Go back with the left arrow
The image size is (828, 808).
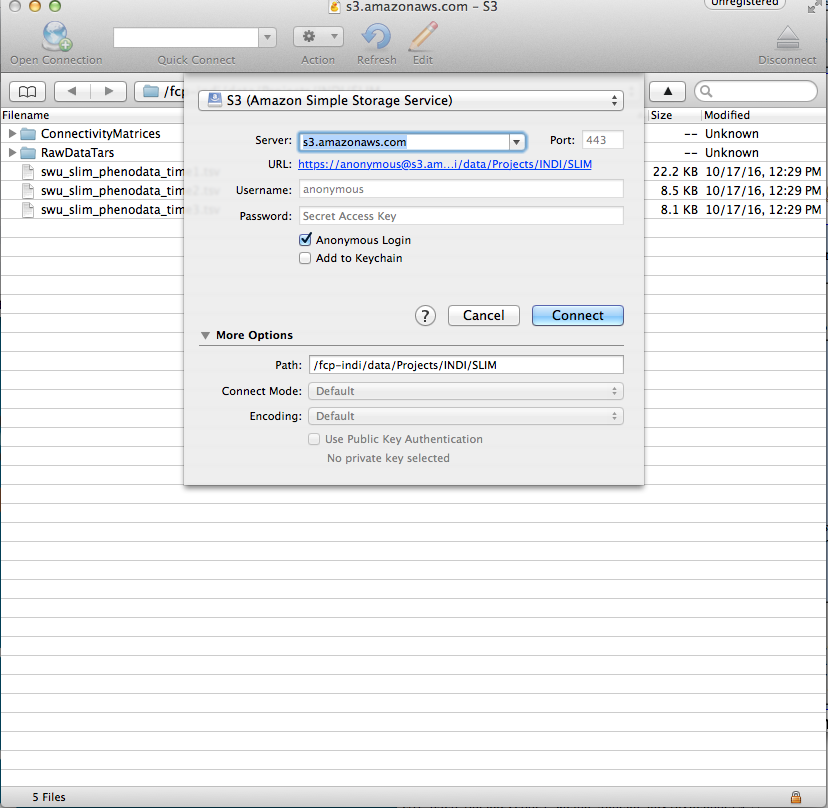click(x=72, y=91)
